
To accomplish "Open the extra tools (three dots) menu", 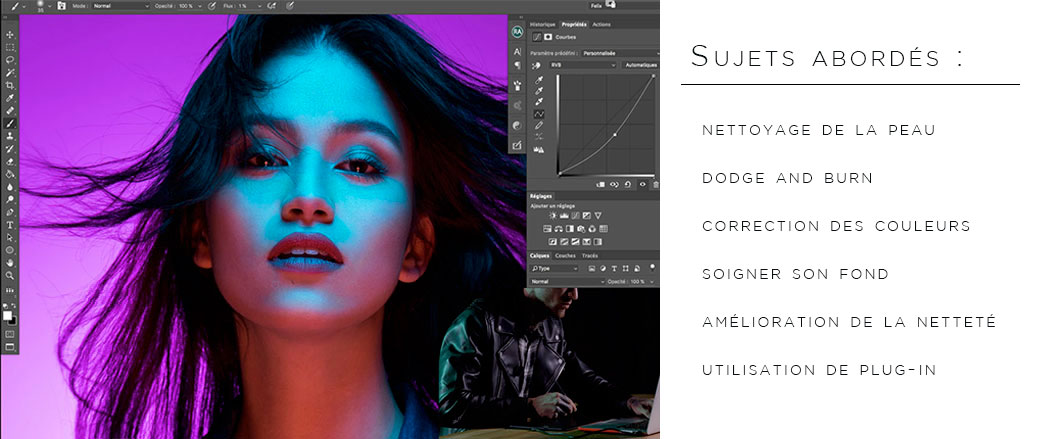I will (x=10, y=290).
